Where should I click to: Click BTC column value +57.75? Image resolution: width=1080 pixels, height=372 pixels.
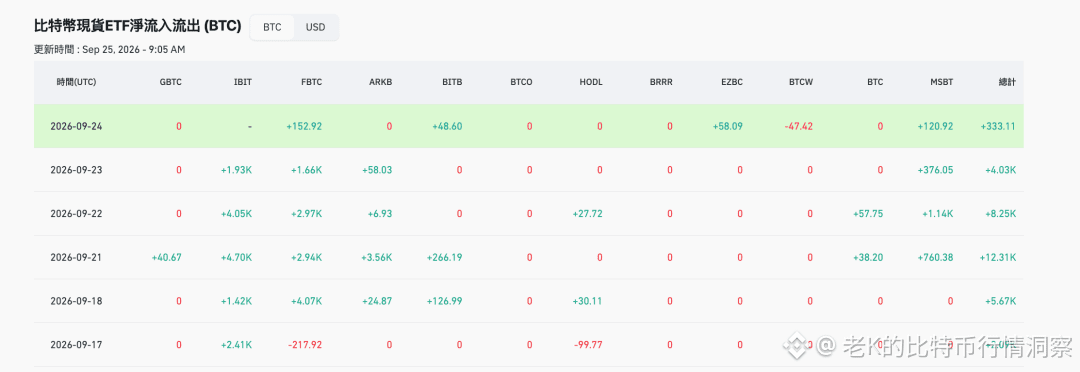tap(868, 214)
